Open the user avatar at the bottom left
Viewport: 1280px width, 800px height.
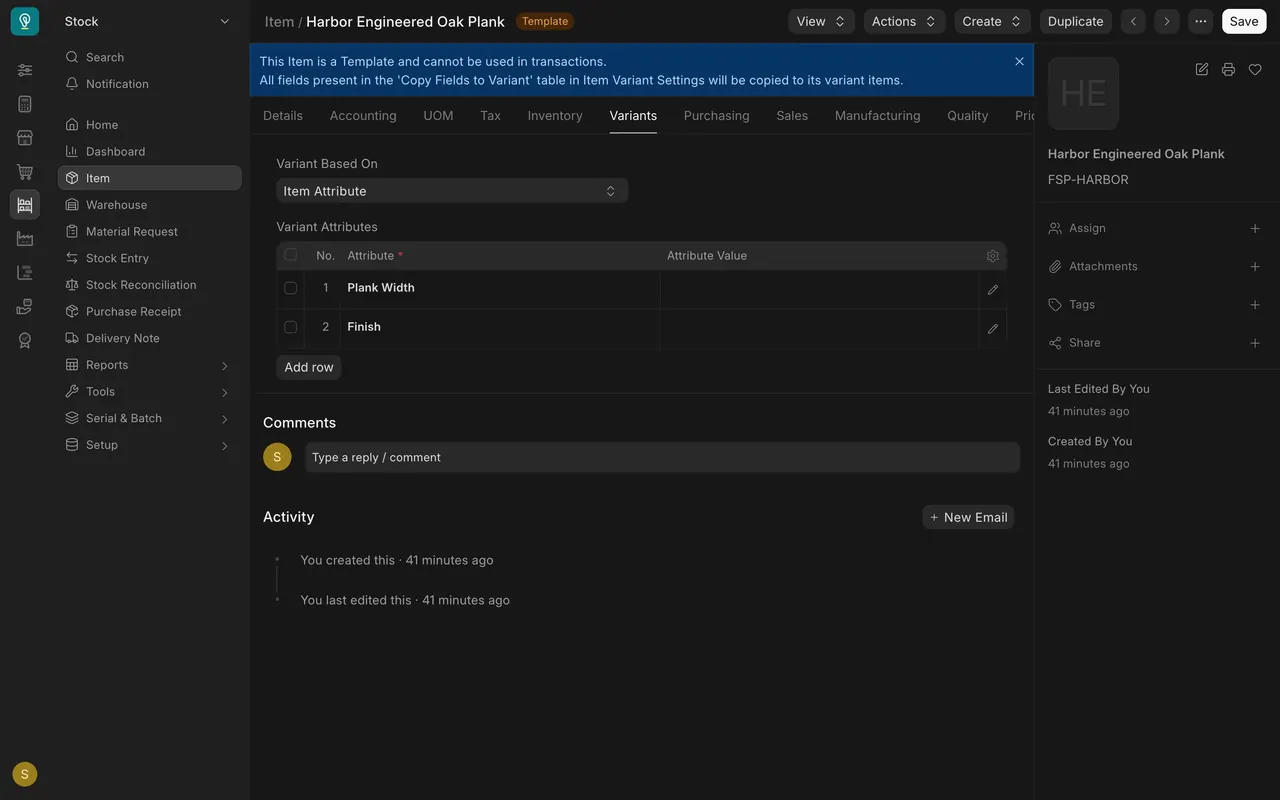pyautogui.click(x=25, y=774)
